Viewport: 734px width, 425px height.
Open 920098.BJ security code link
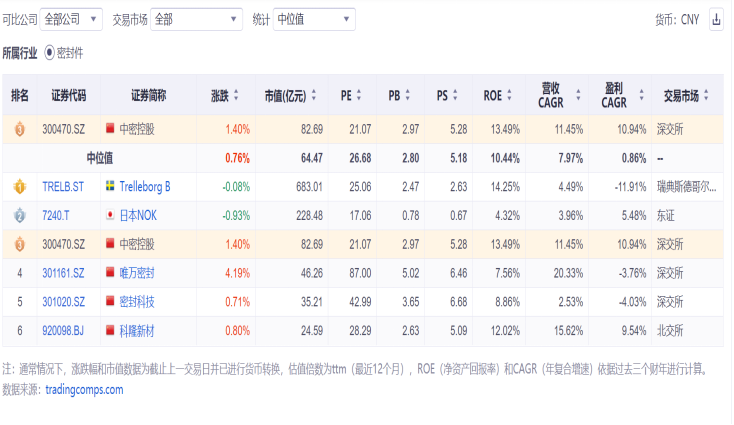pyautogui.click(x=63, y=331)
